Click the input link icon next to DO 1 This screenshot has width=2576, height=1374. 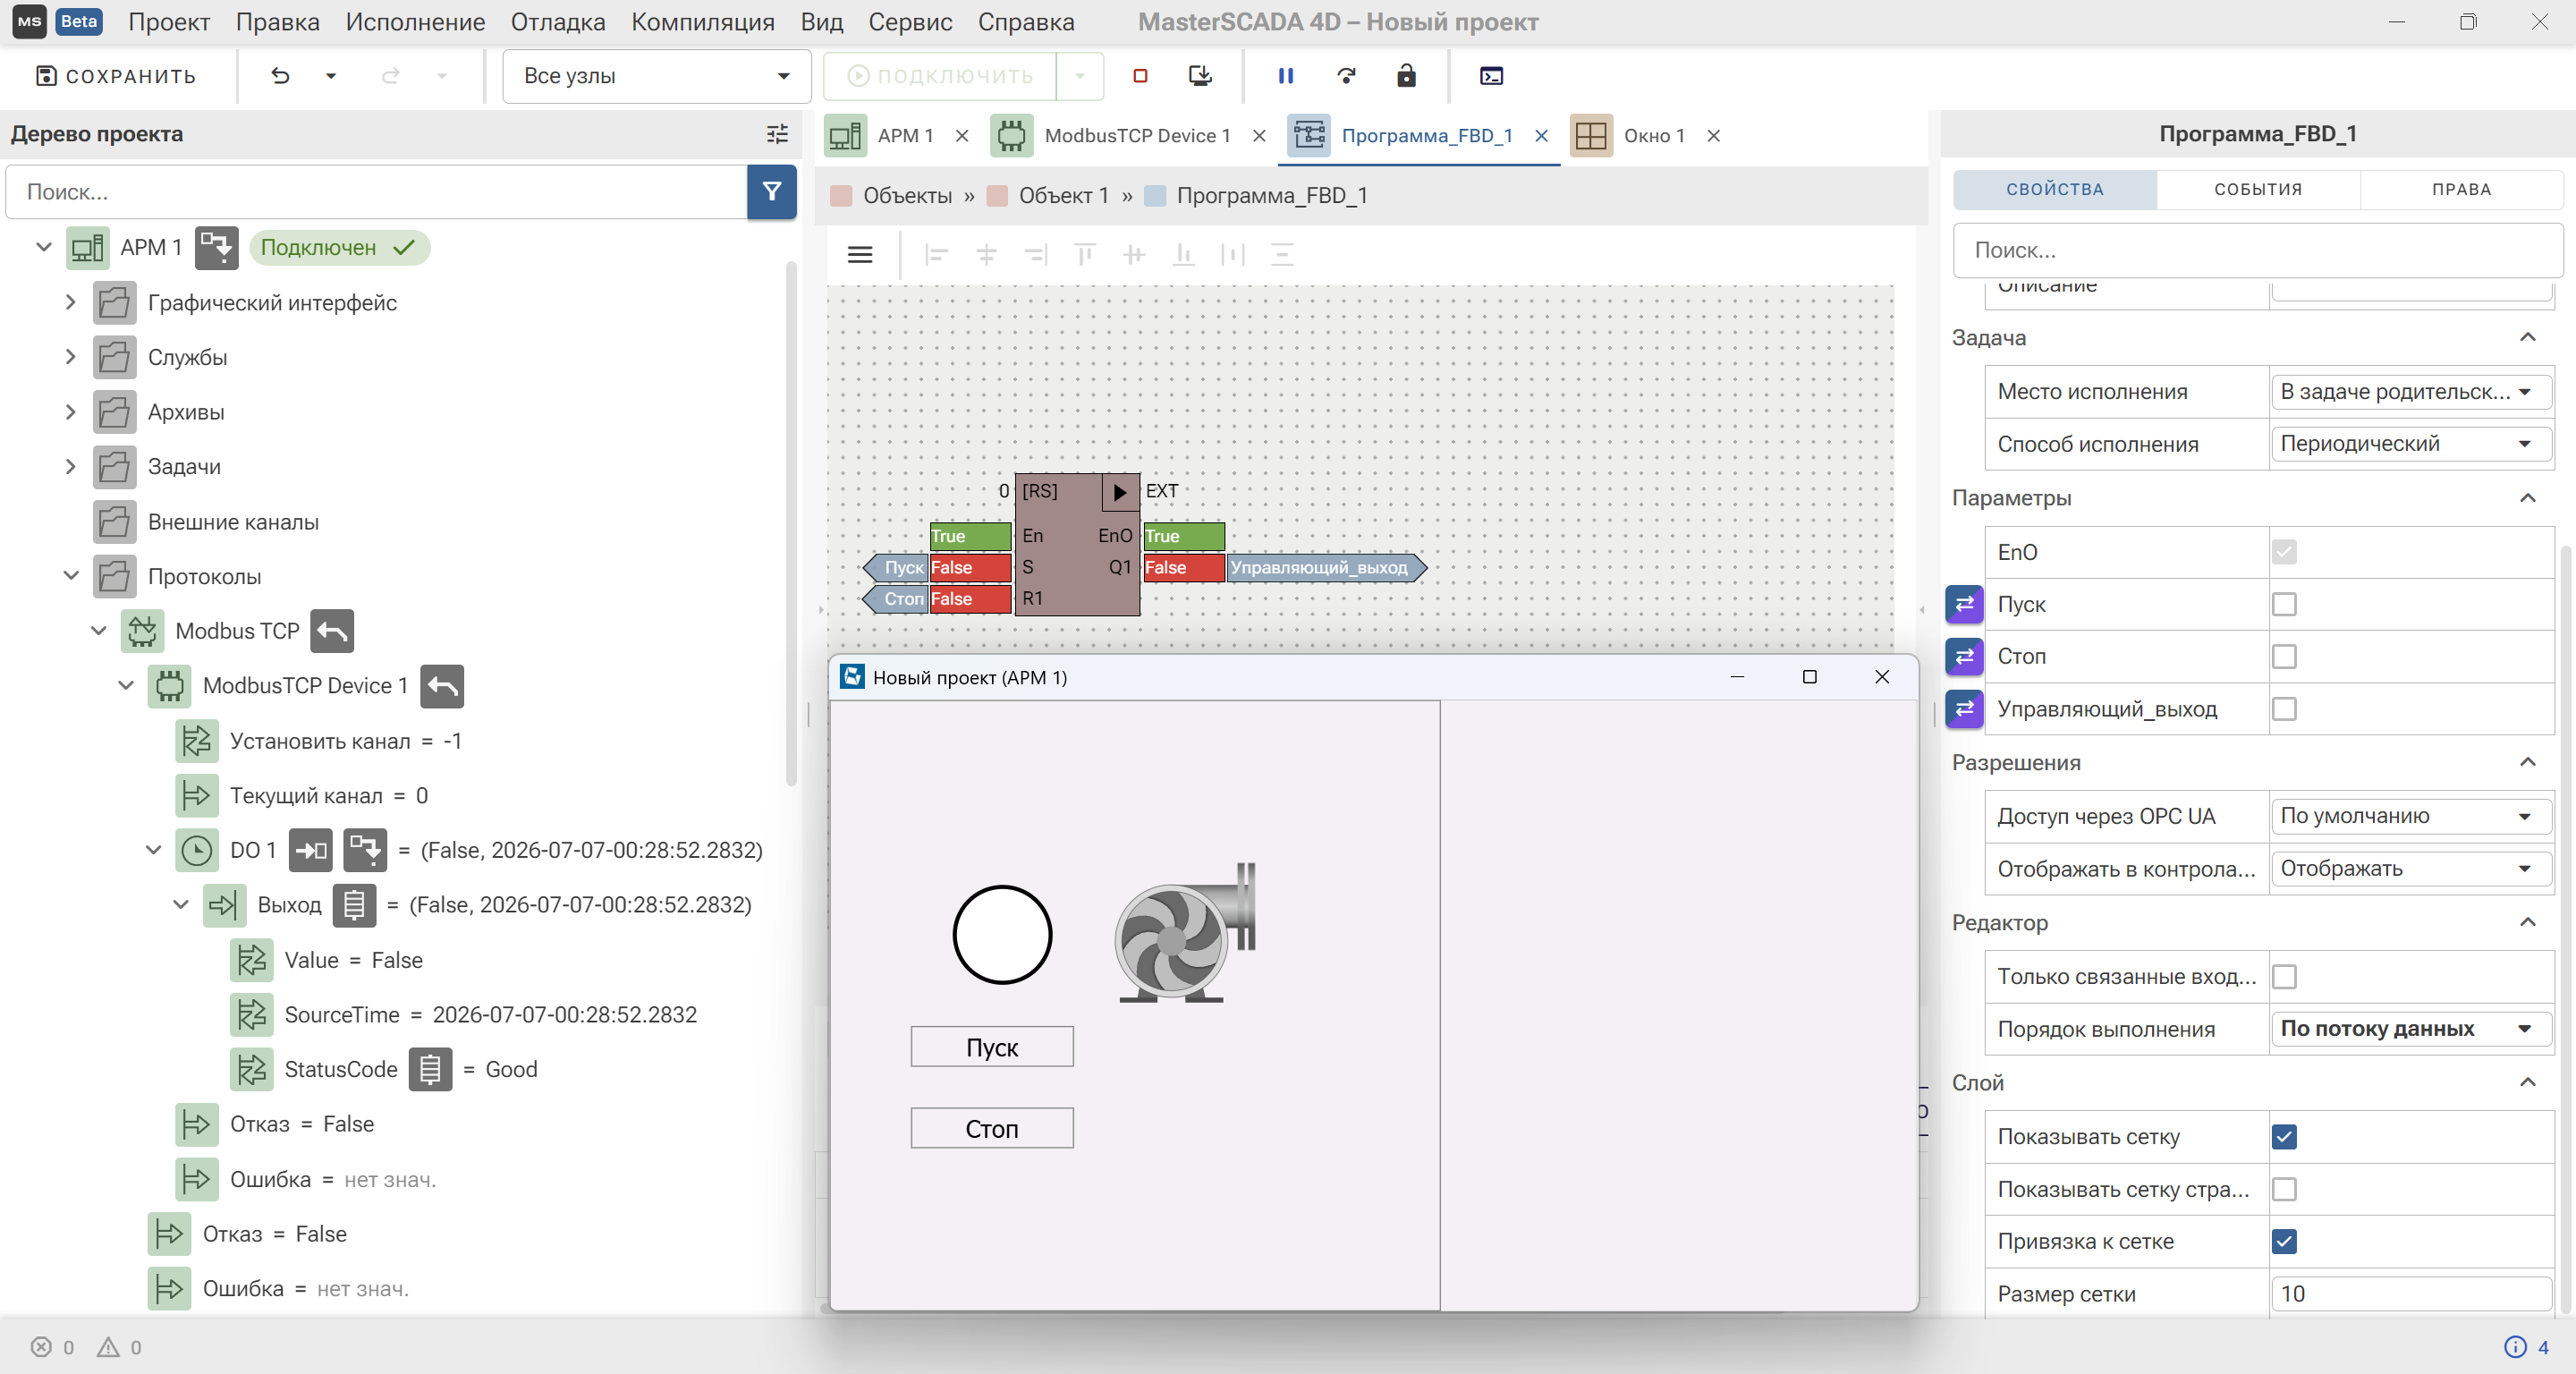point(310,850)
